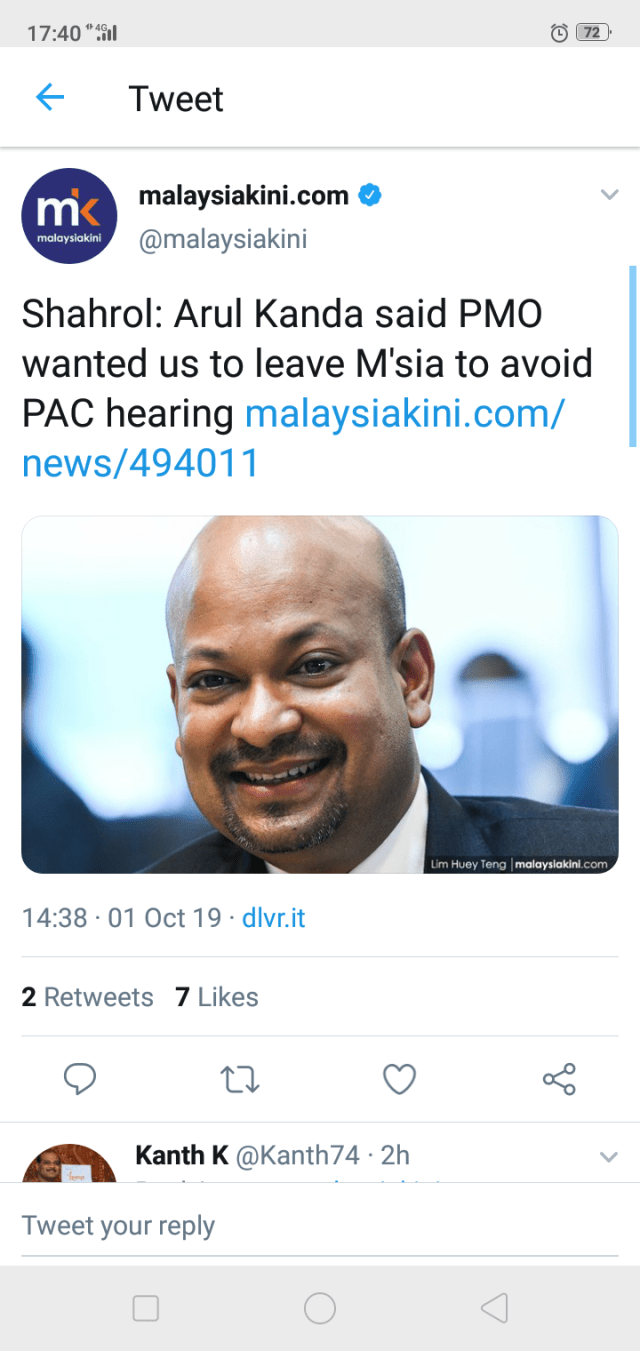Tap the malaysiakini profile avatar

70,216
